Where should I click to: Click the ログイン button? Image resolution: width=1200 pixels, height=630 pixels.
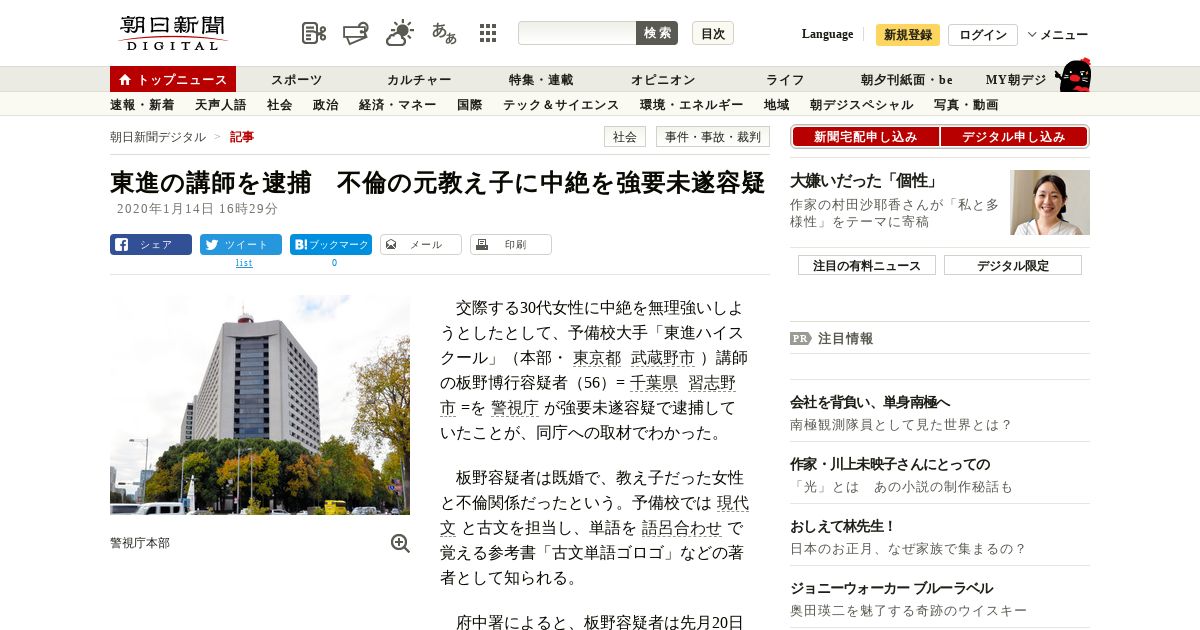(983, 35)
